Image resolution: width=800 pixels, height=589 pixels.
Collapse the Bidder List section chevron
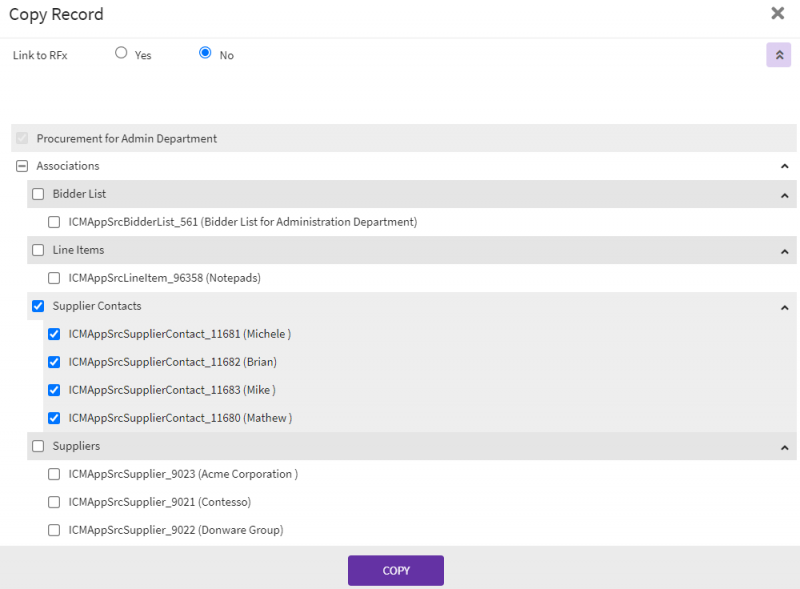785,194
